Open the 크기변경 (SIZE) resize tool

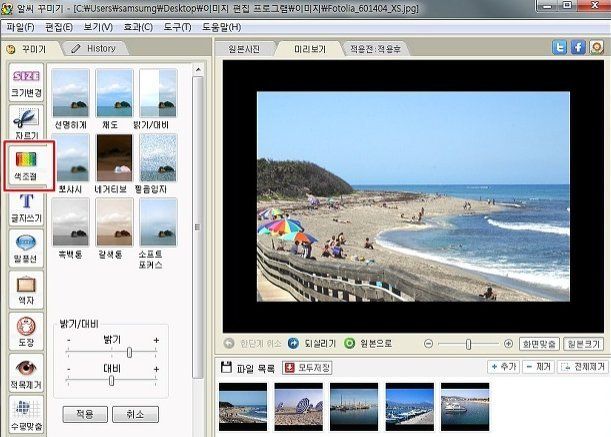[x=26, y=82]
